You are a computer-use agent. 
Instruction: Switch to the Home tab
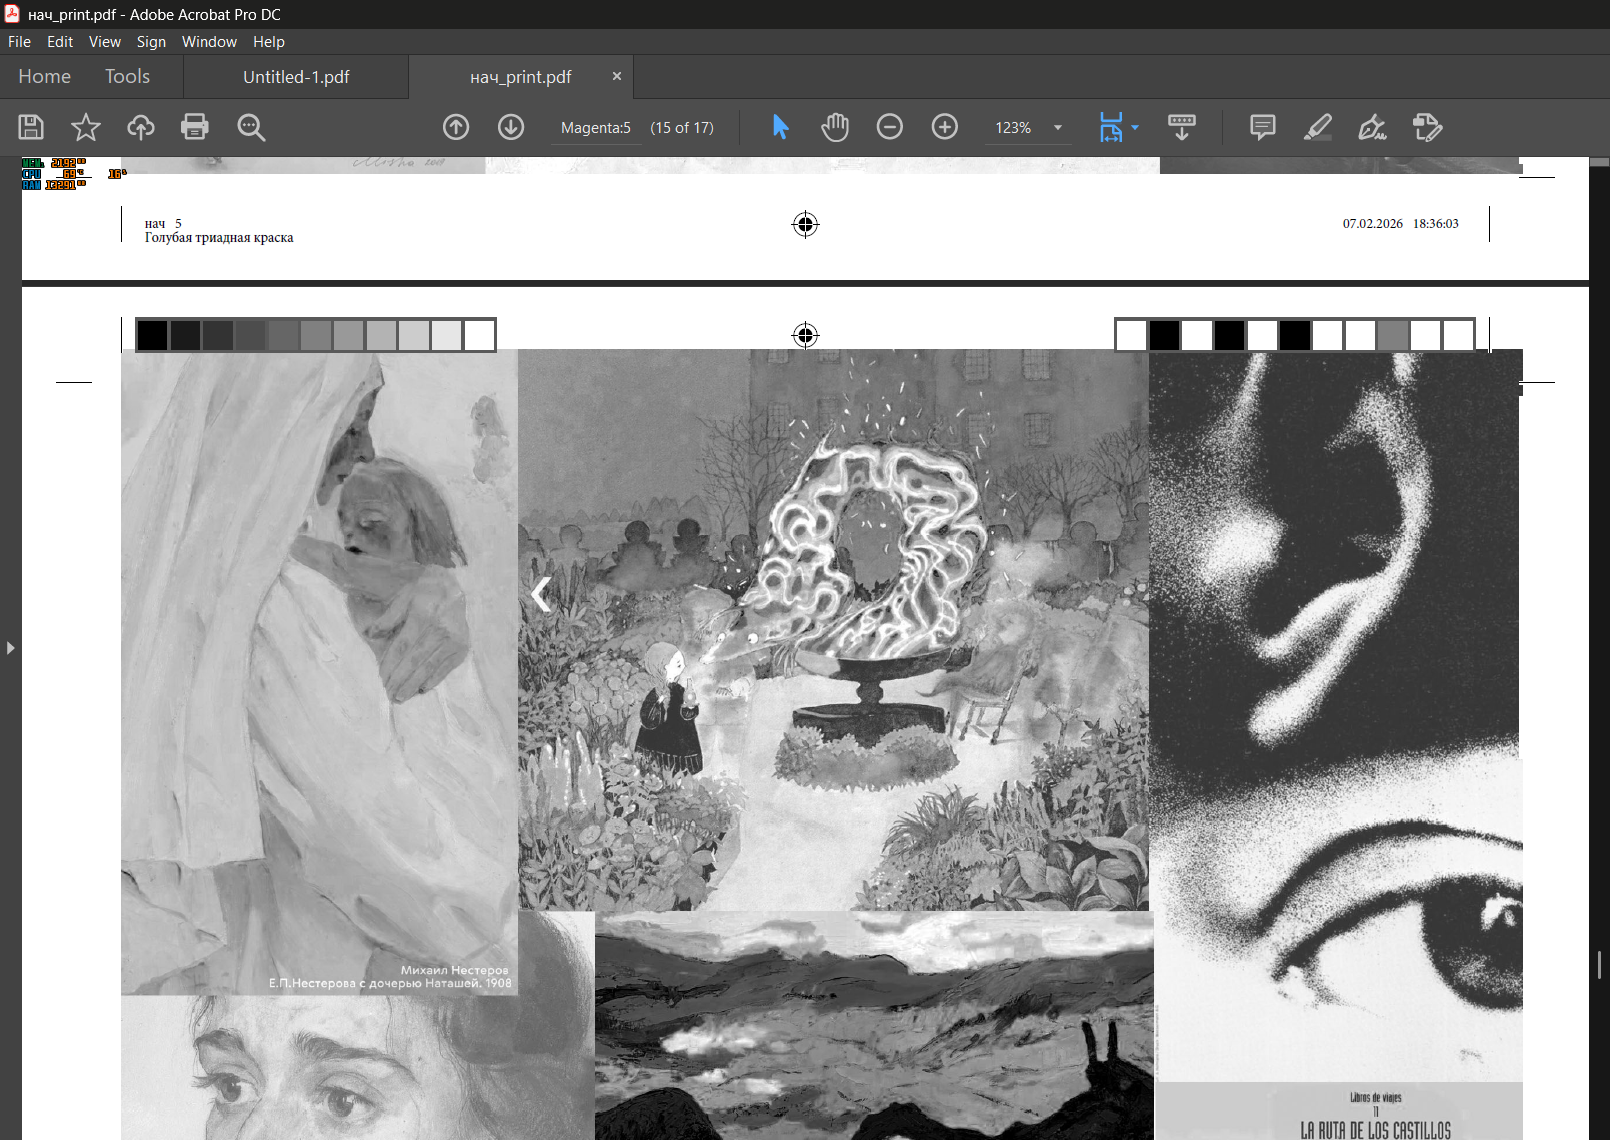tap(45, 77)
